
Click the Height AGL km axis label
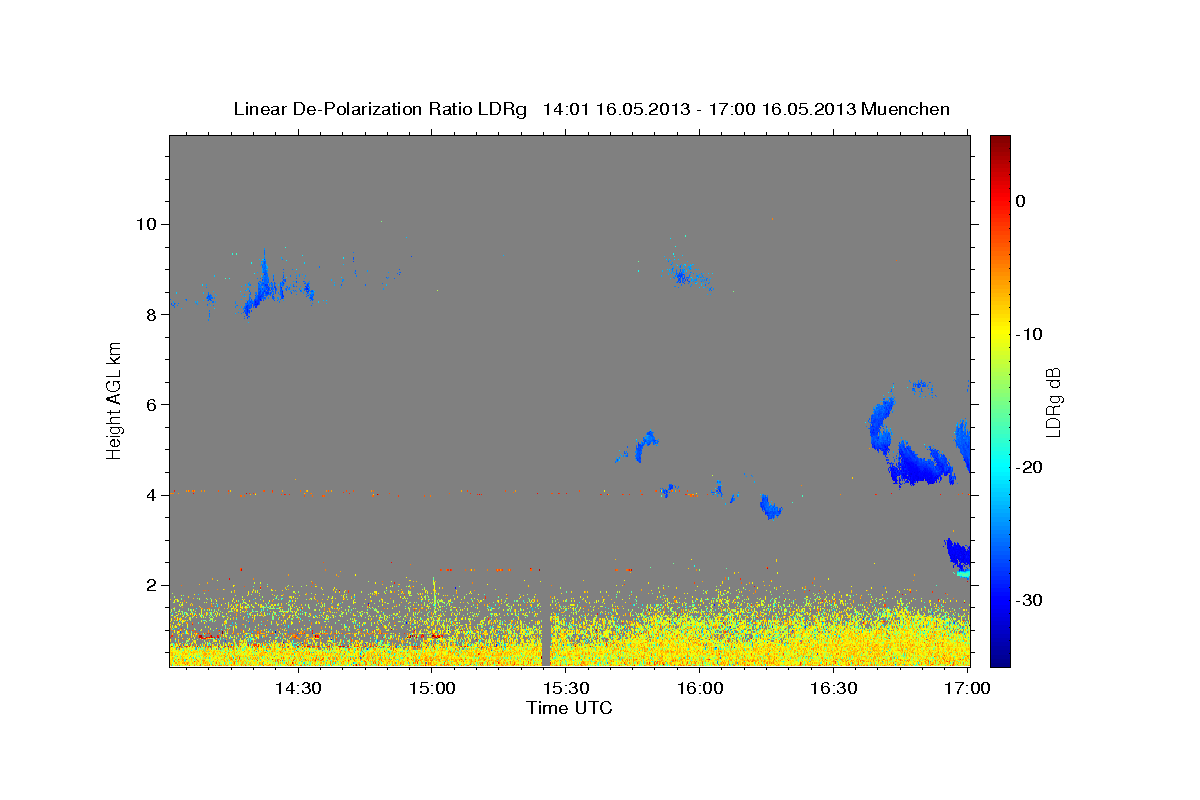tap(115, 400)
